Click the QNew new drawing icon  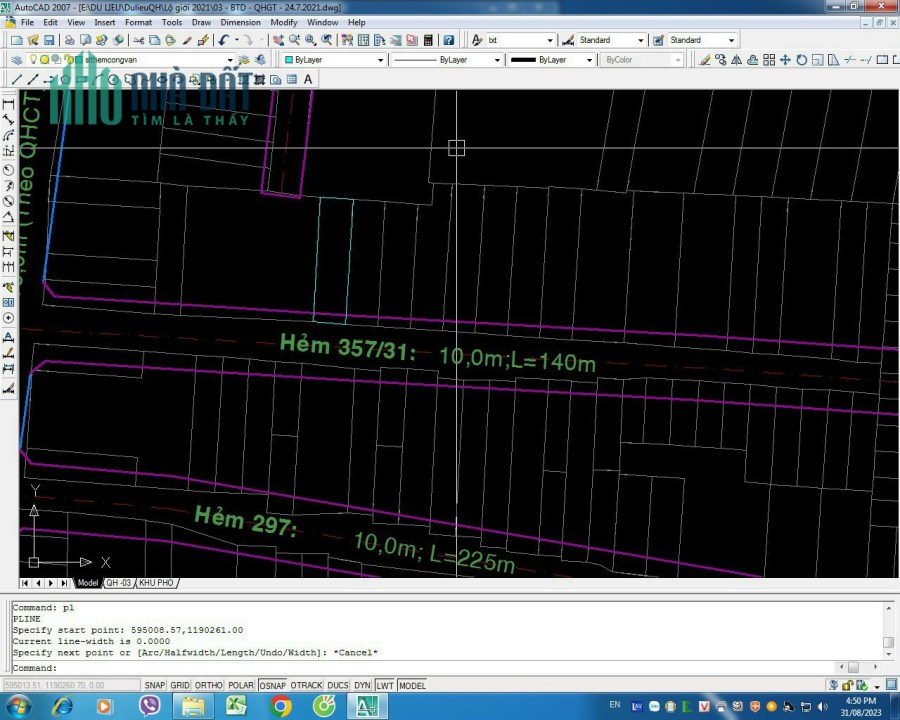pyautogui.click(x=17, y=40)
